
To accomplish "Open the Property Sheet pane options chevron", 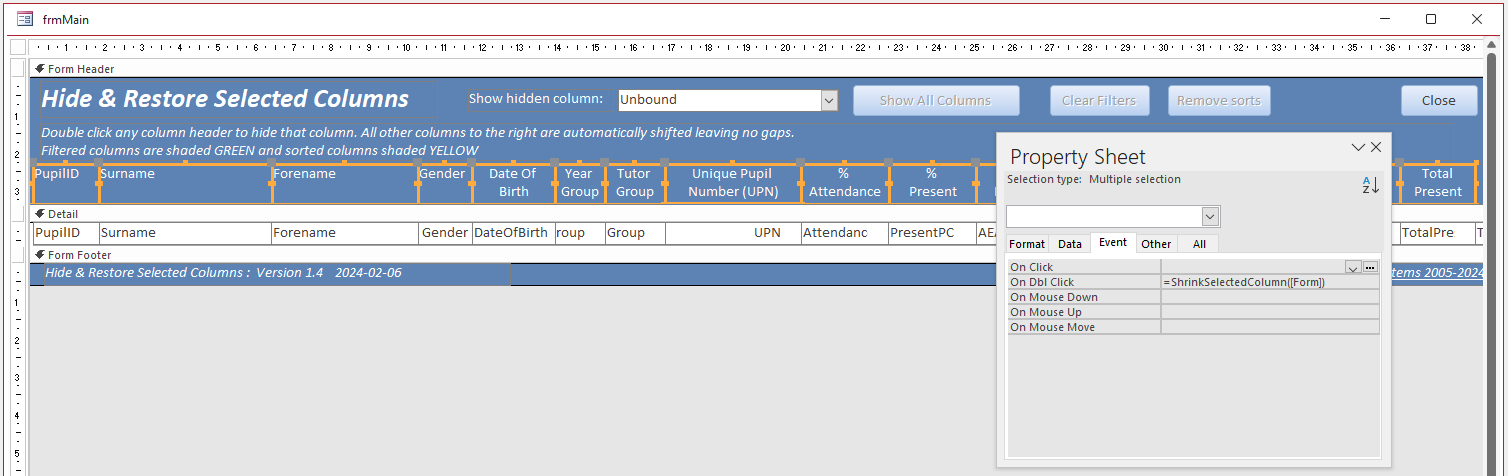I will coord(1358,147).
